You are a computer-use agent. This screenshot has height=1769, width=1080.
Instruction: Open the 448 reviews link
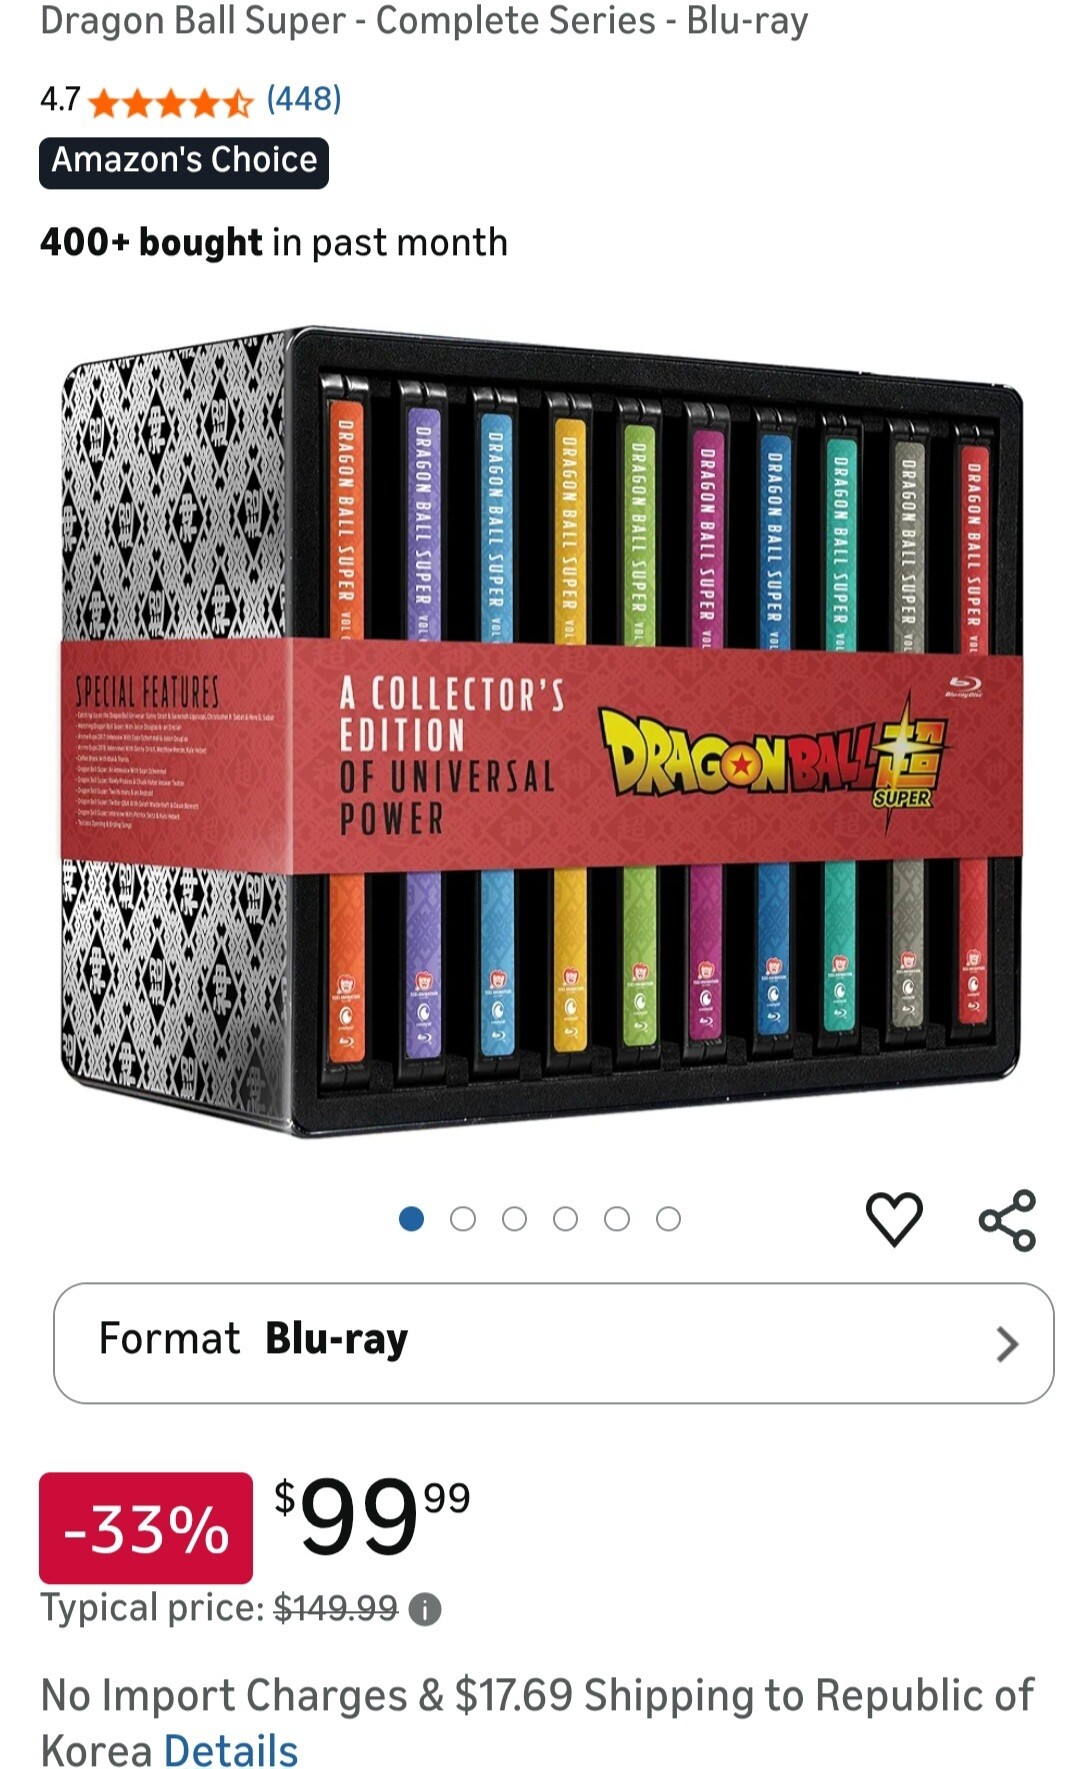point(304,99)
